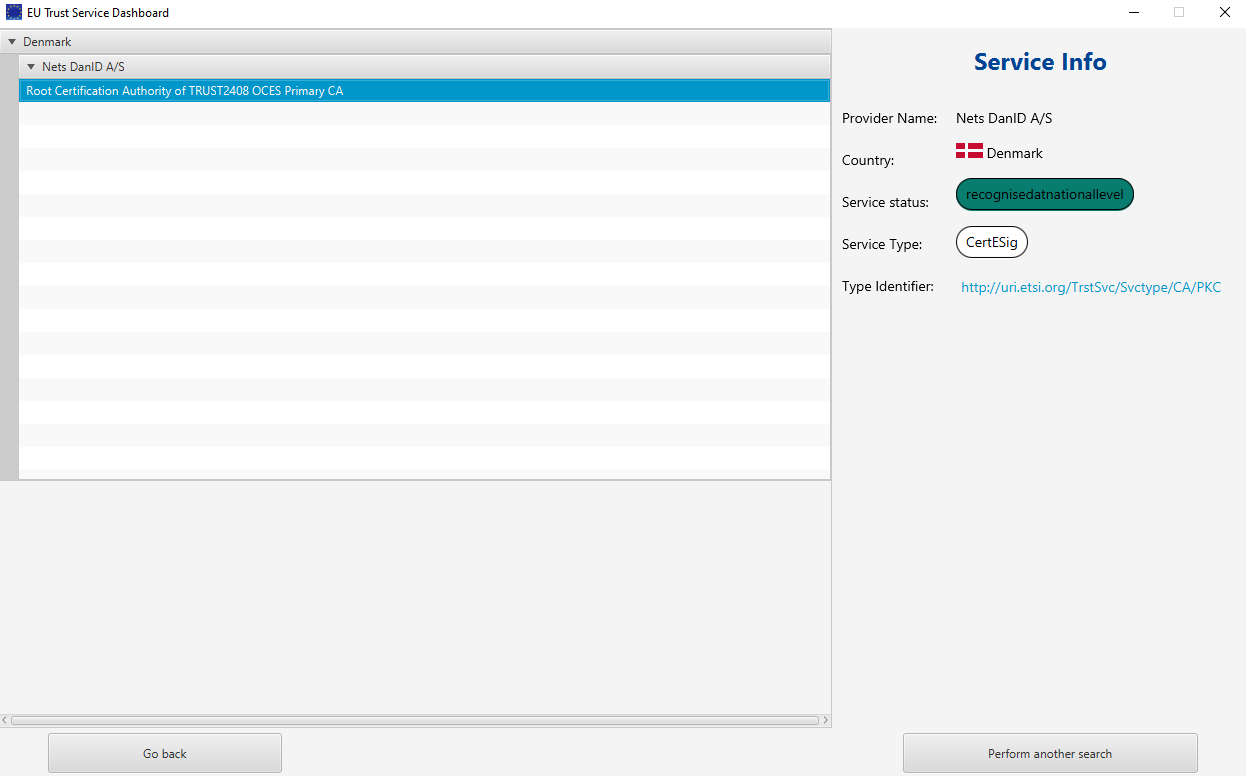The width and height of the screenshot is (1246, 776).
Task: Select Root Certification Authority of TRUST2408 row
Action: [x=424, y=91]
